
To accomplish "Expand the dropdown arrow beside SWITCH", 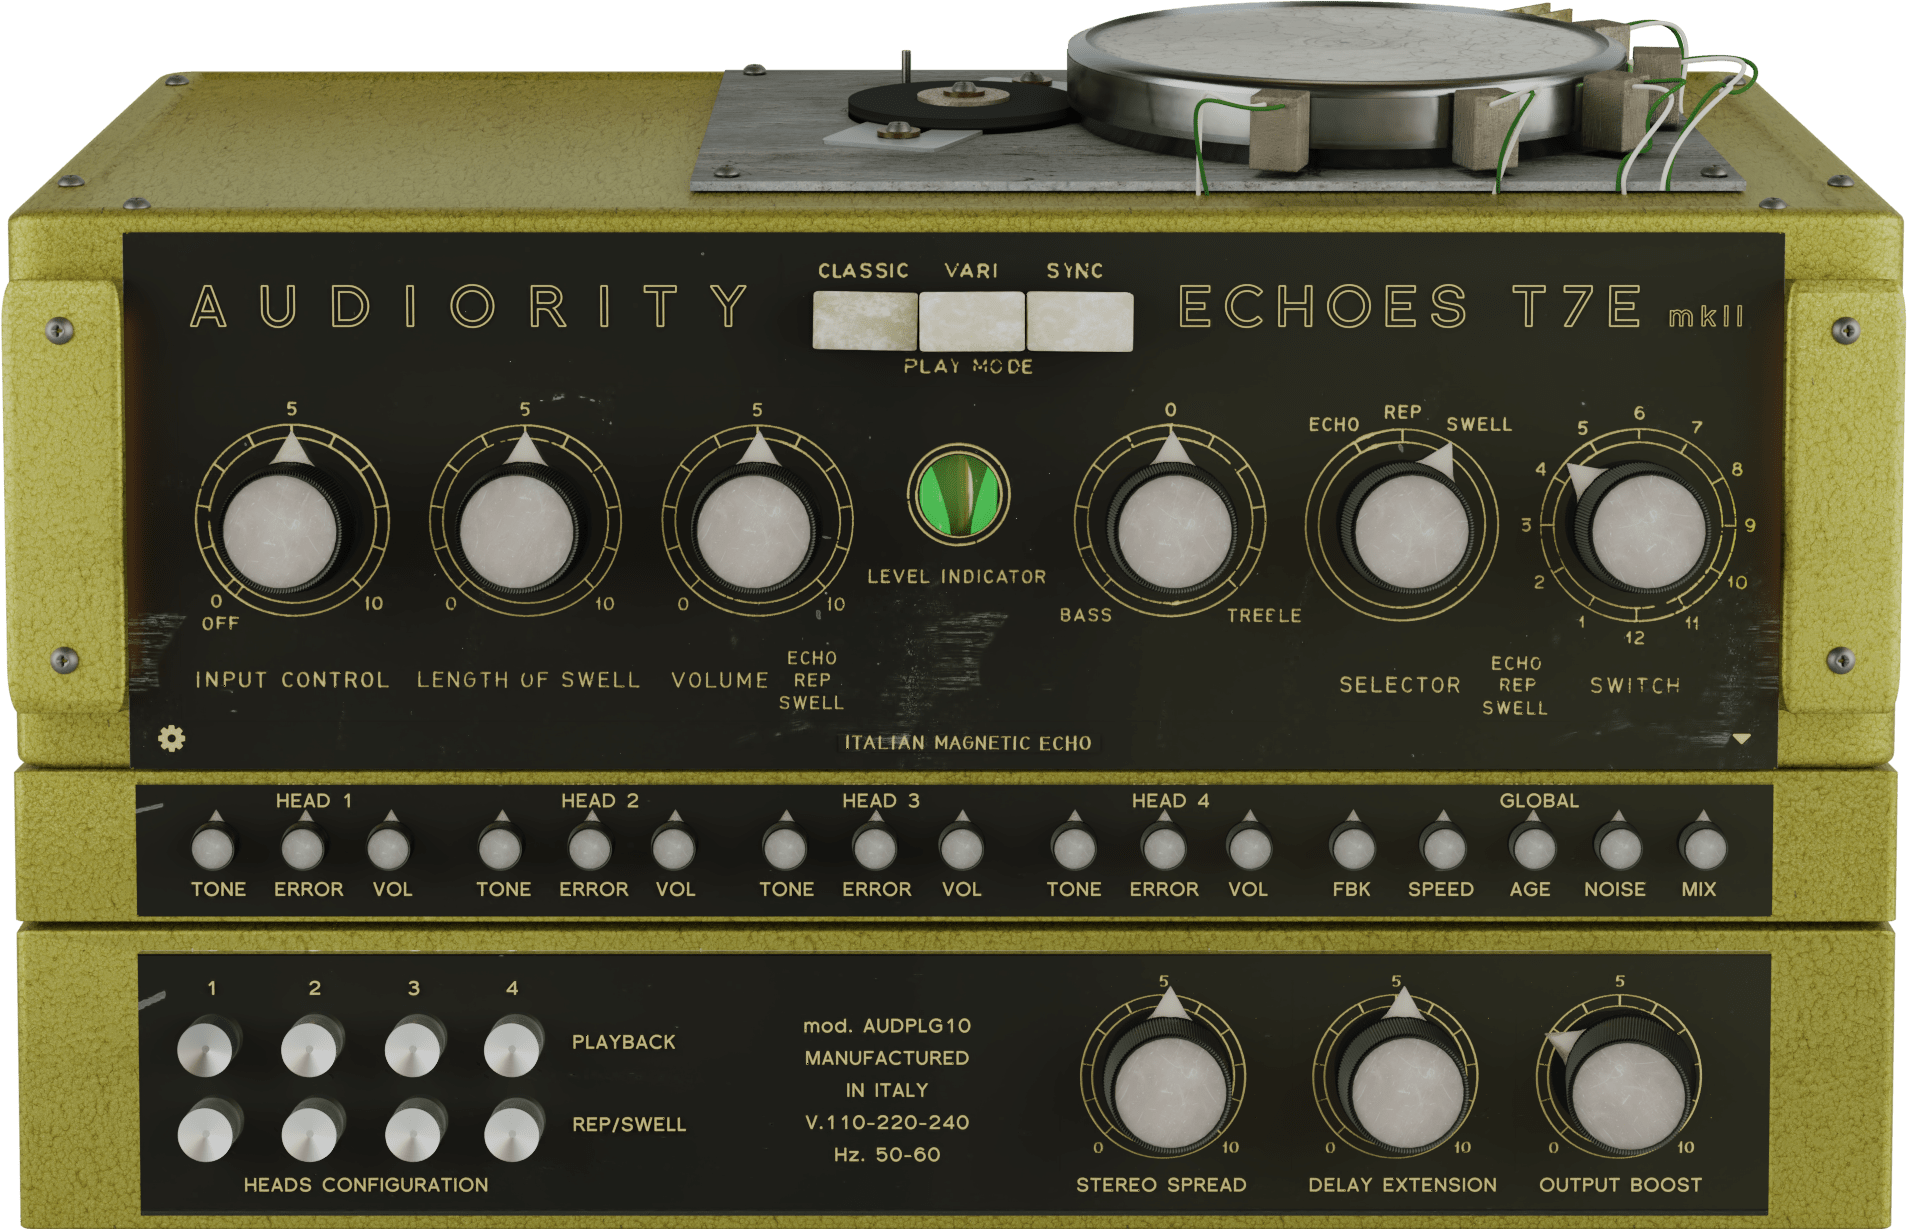I will tap(1742, 739).
